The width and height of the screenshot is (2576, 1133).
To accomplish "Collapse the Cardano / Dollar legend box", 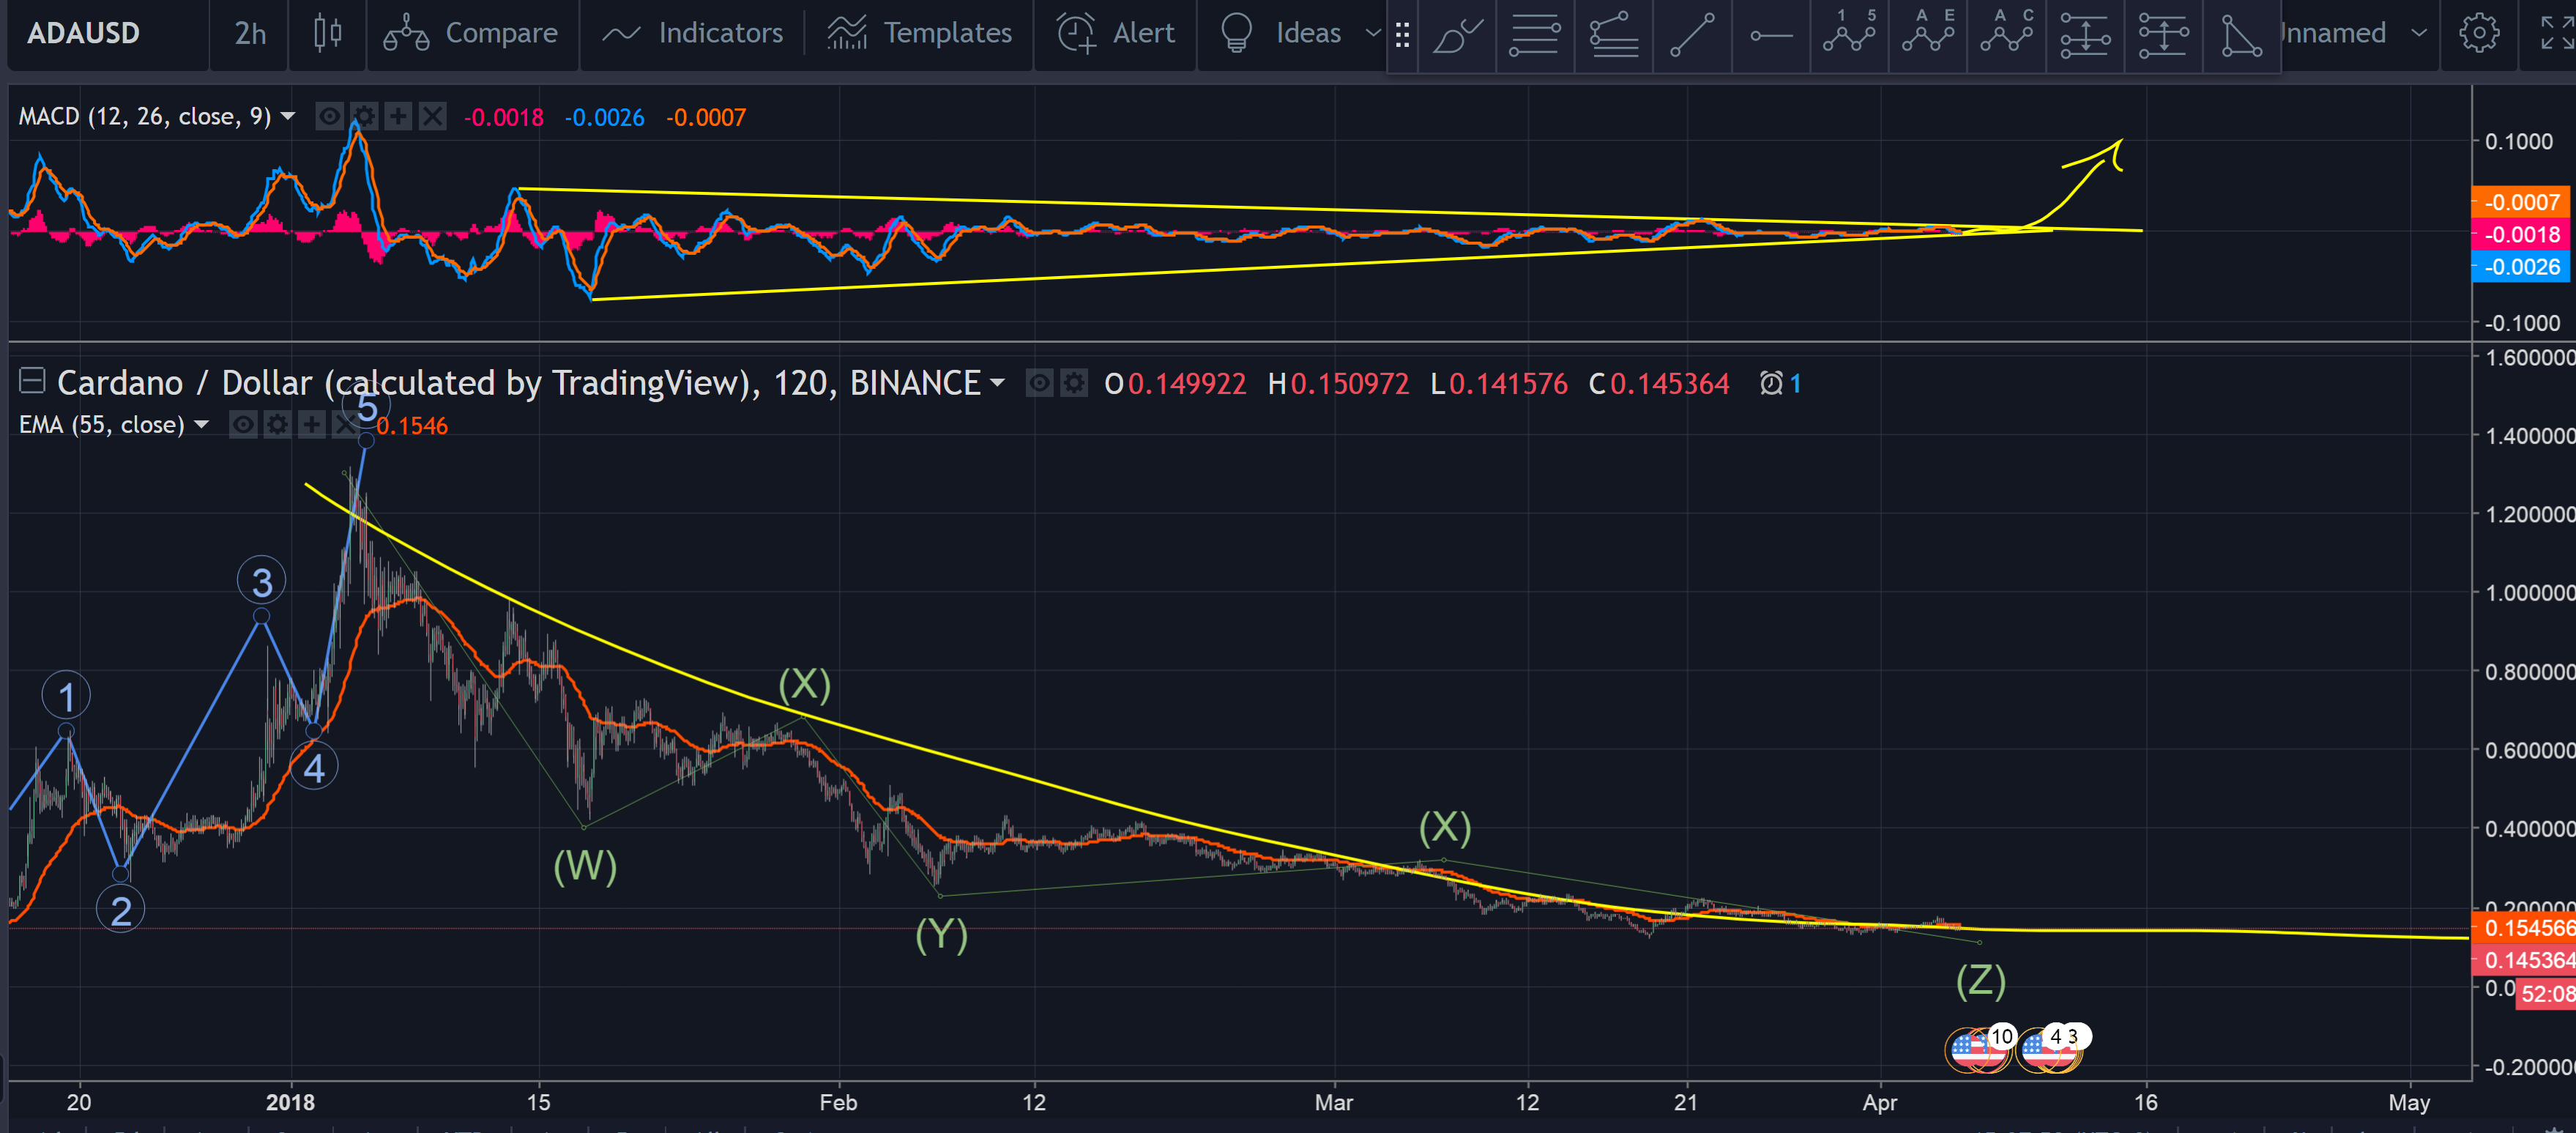I will tap(32, 381).
